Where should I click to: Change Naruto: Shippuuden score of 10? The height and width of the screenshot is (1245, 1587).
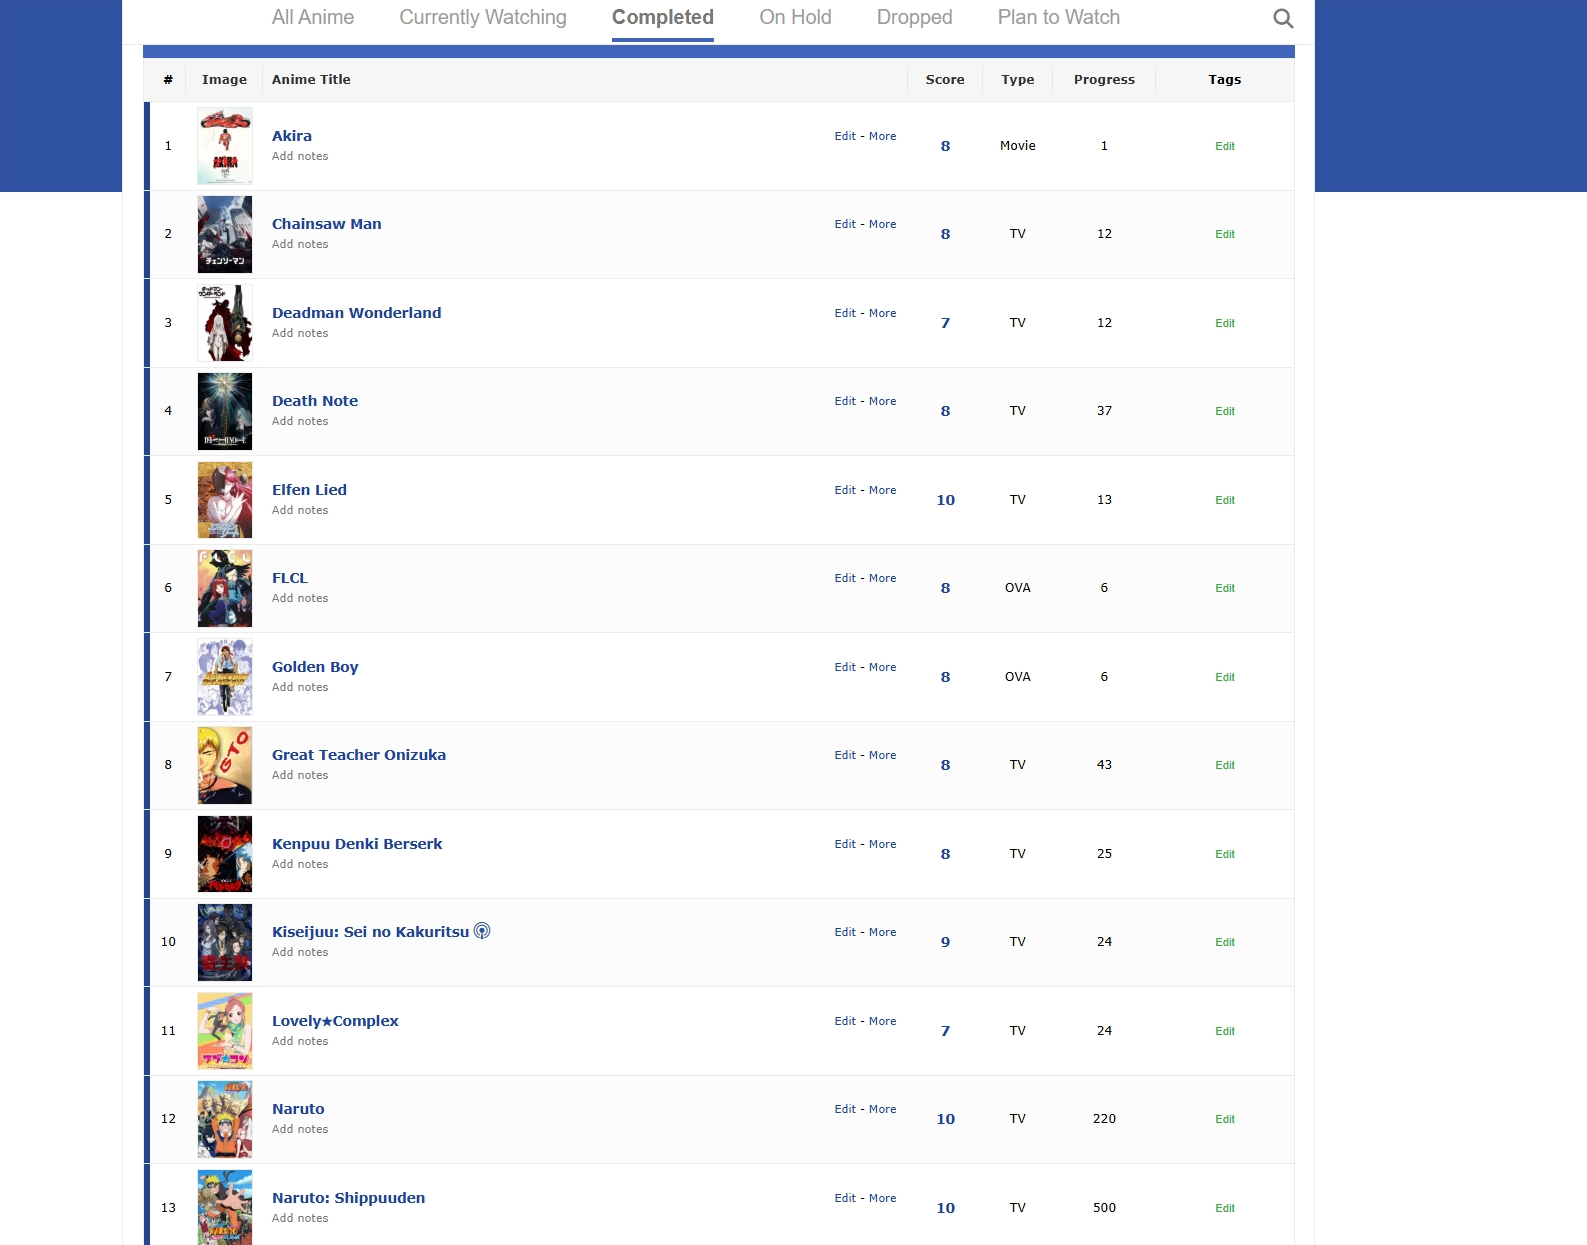[x=945, y=1208]
